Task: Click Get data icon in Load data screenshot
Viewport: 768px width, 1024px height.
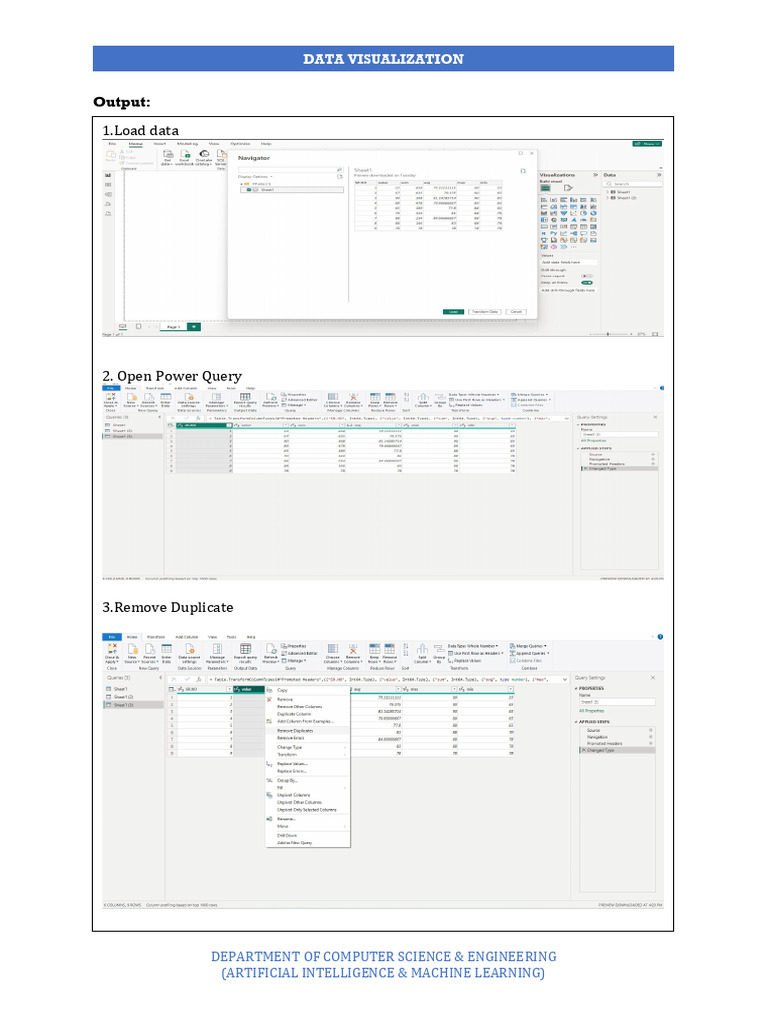Action: pos(168,154)
